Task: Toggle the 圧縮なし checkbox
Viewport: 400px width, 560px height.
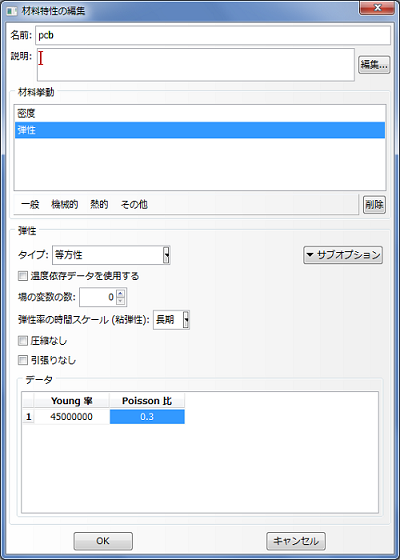Action: [23, 341]
